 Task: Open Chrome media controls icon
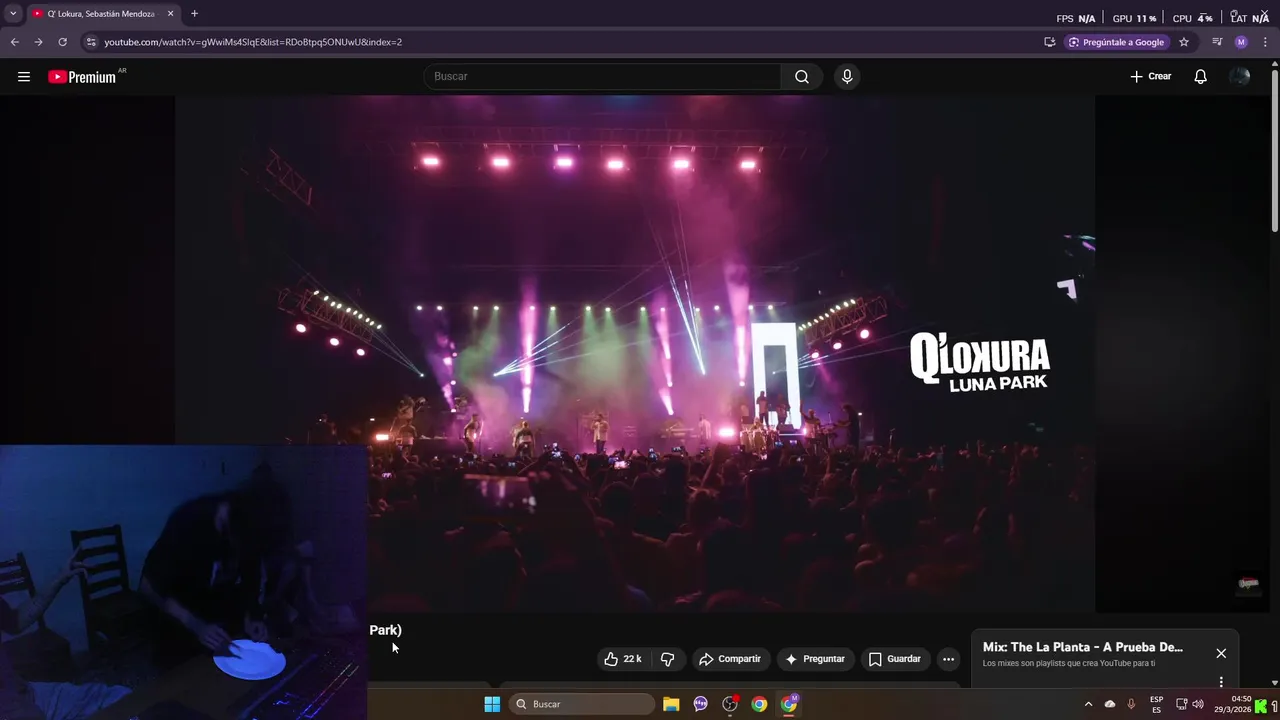pos(1217,42)
